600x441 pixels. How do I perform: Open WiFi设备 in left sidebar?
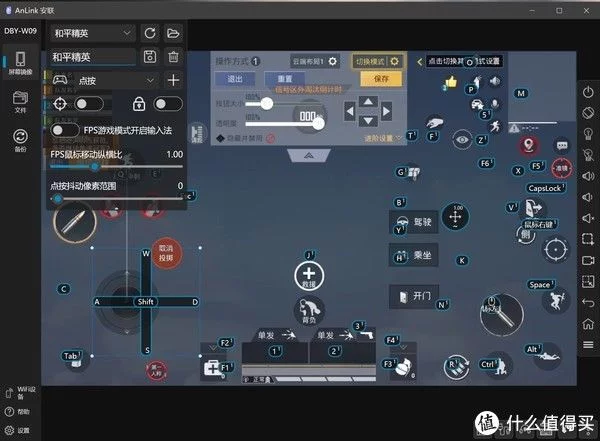click(x=21, y=392)
